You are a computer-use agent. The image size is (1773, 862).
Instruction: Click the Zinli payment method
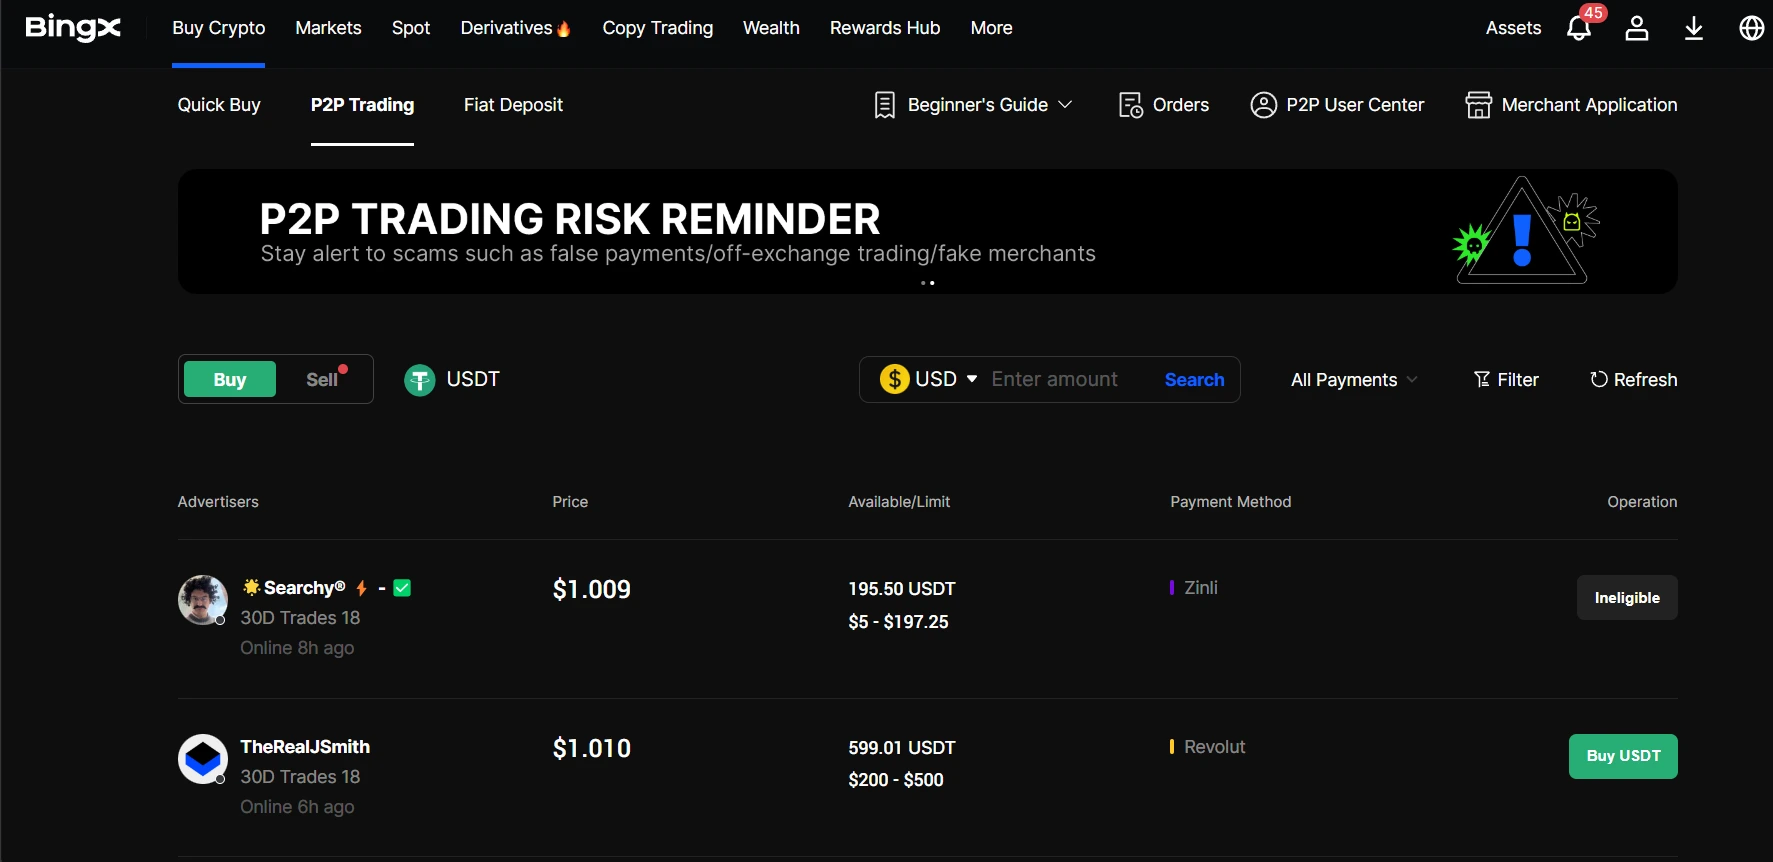[x=1201, y=588]
